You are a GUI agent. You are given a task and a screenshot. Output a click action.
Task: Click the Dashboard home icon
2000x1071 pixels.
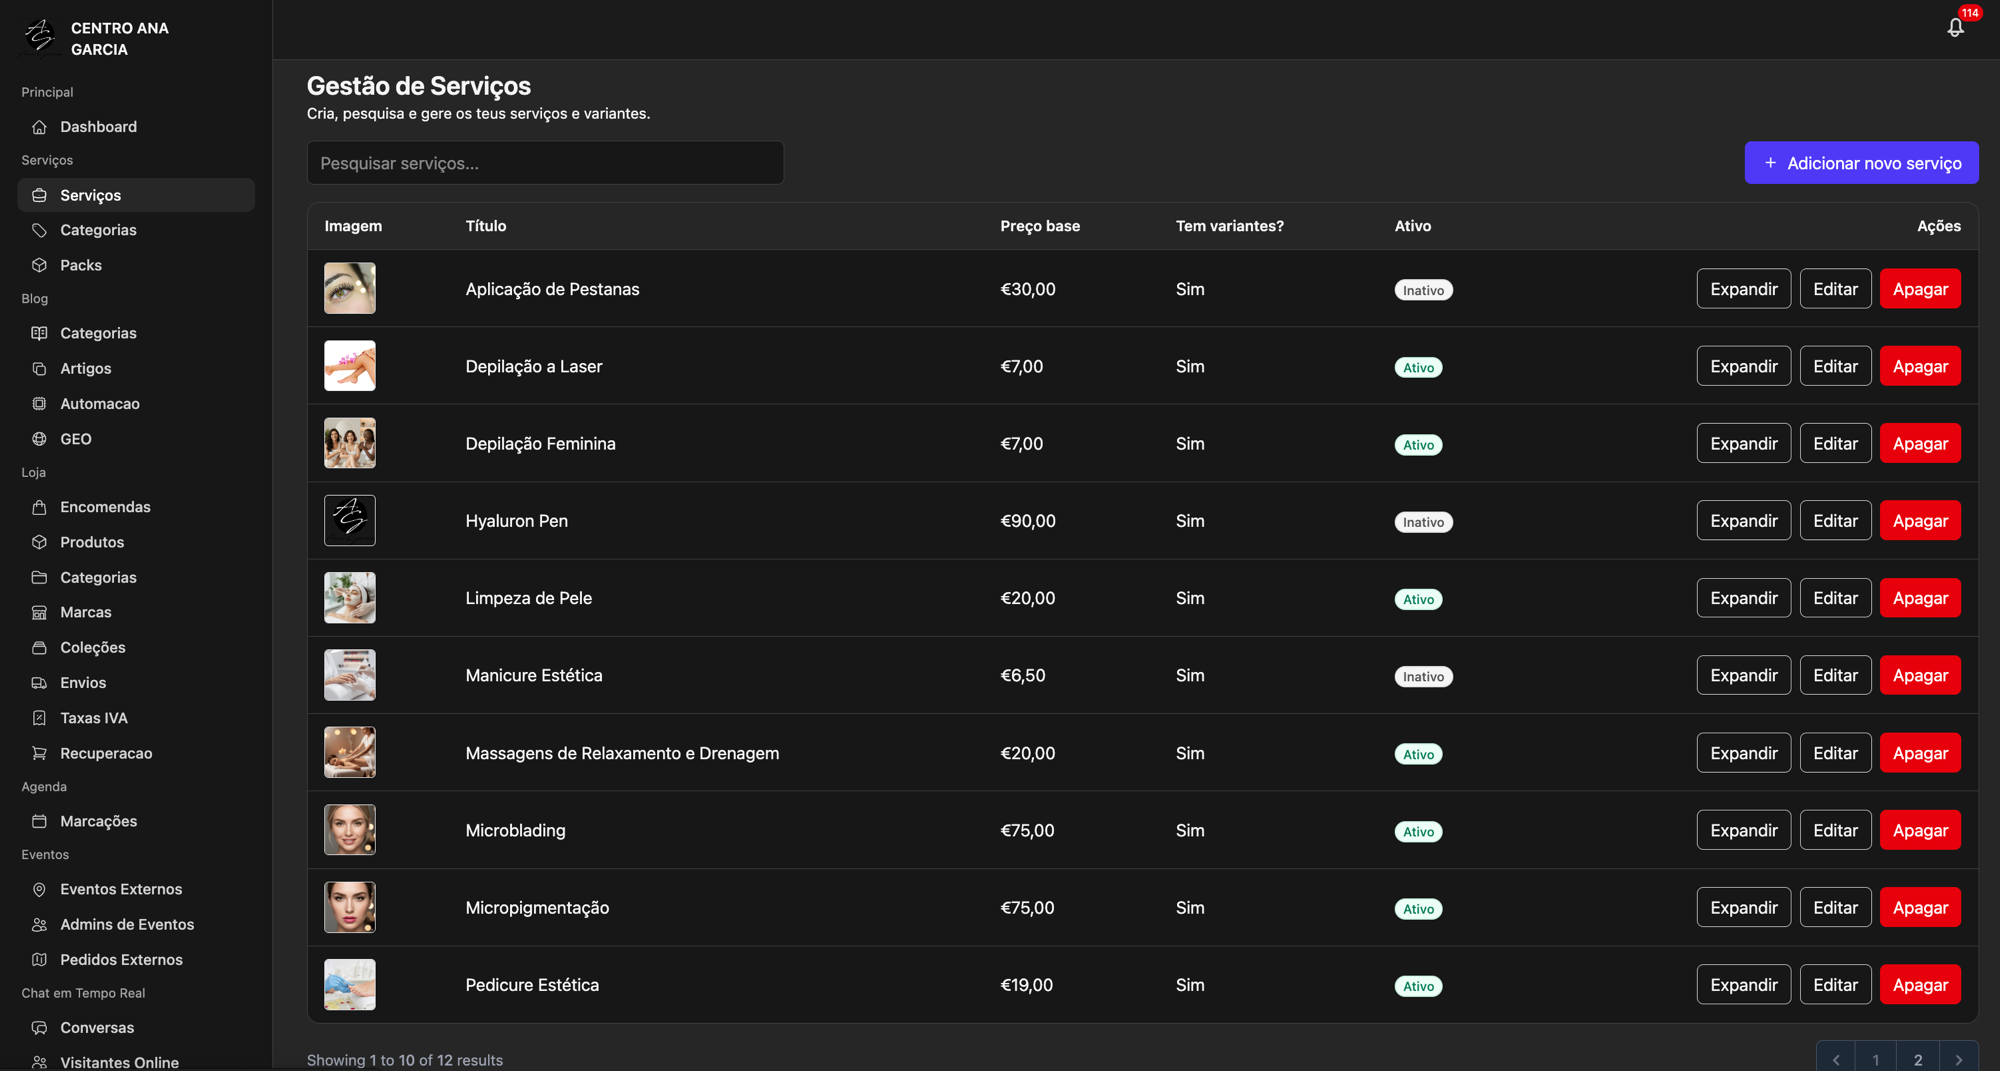(39, 127)
